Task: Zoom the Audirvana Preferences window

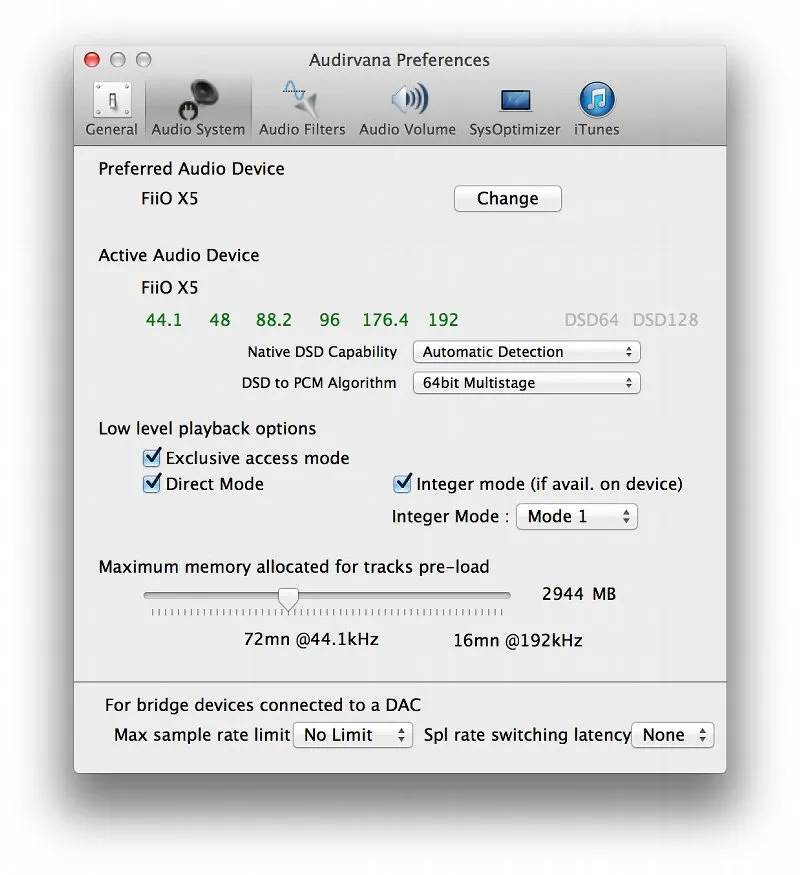Action: 144,60
